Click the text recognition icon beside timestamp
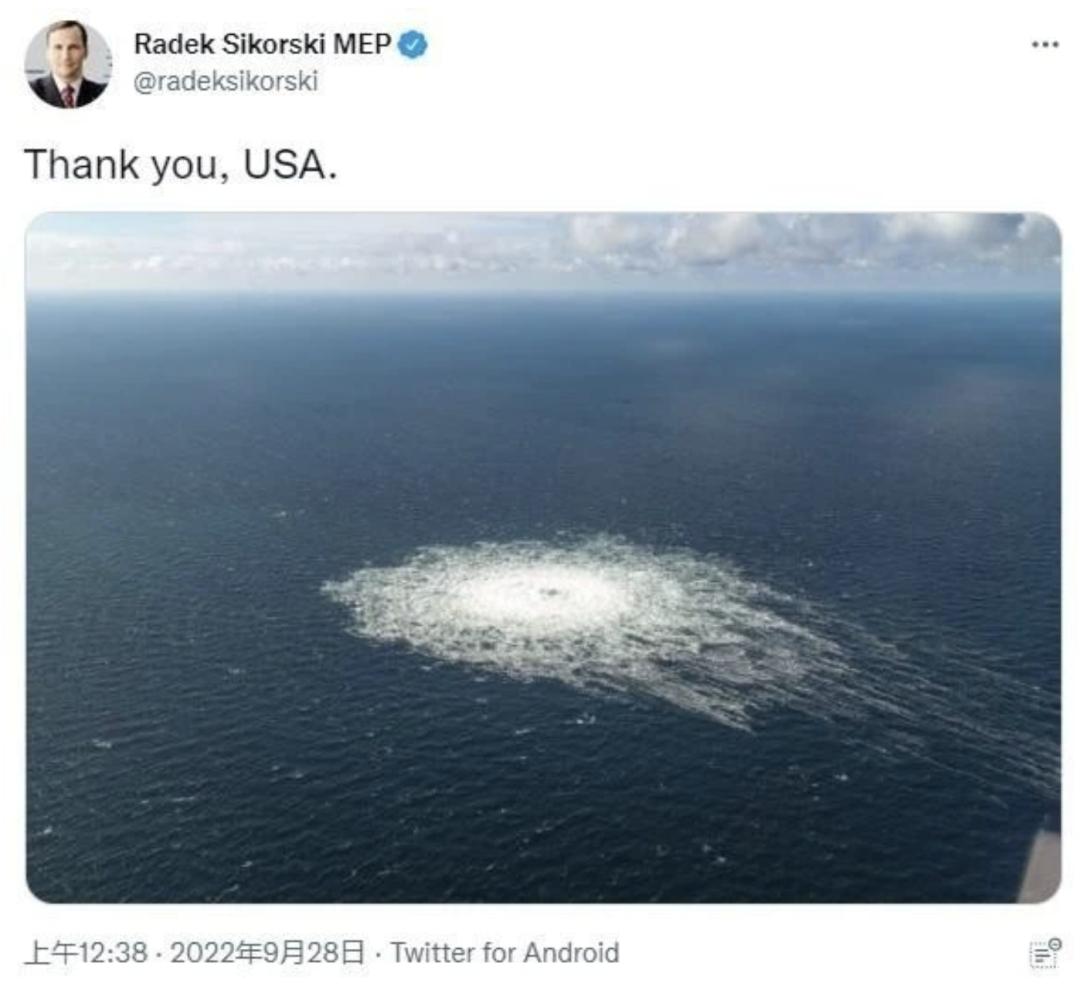 click(x=1045, y=954)
